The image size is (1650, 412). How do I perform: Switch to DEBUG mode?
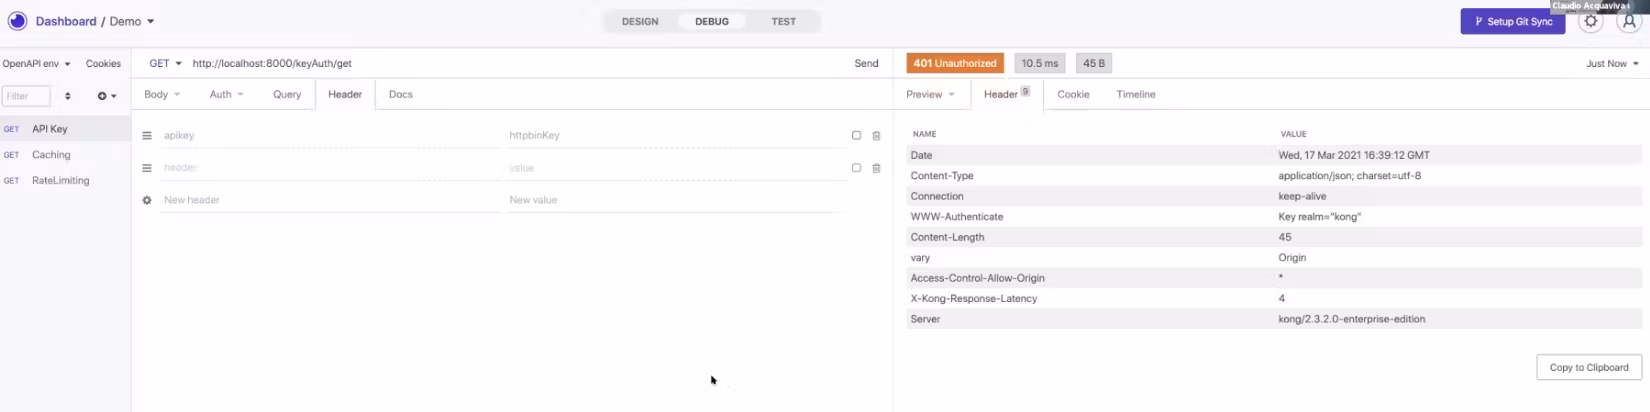pos(711,21)
